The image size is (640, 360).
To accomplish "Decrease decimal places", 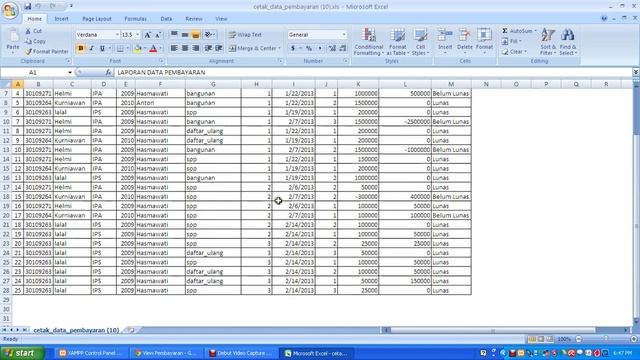I will click(x=343, y=49).
